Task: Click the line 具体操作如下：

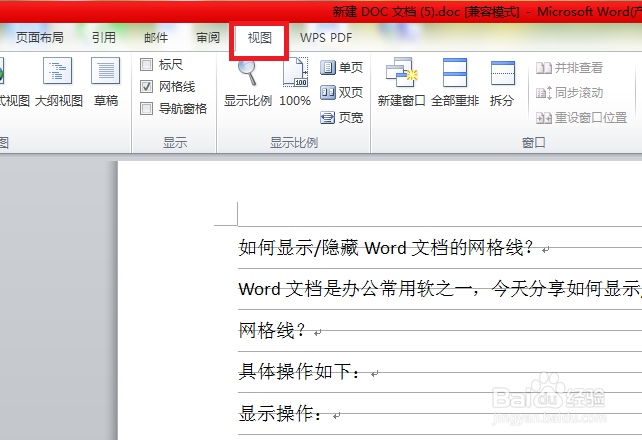Action: tap(299, 372)
